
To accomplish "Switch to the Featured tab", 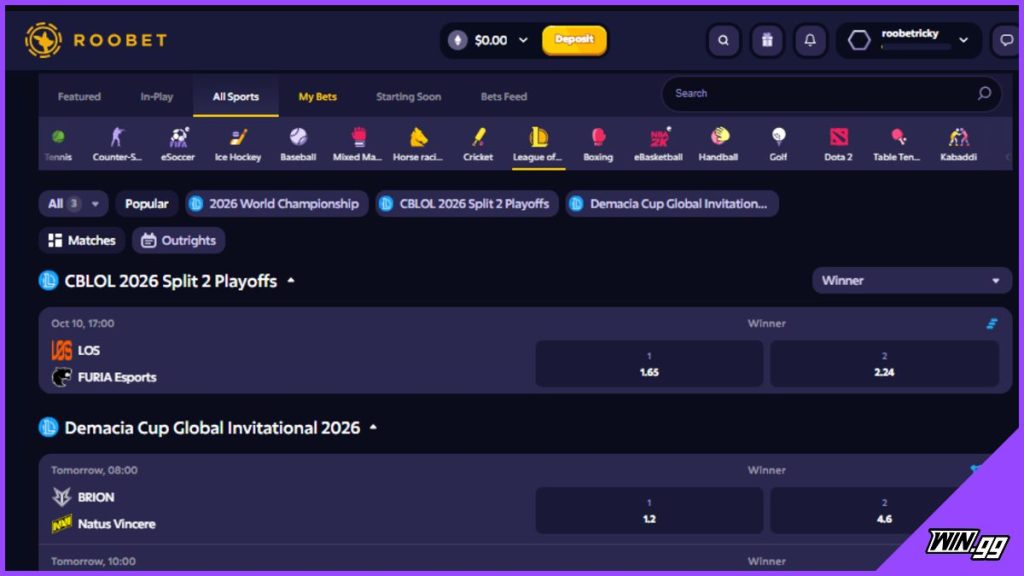I will click(80, 97).
